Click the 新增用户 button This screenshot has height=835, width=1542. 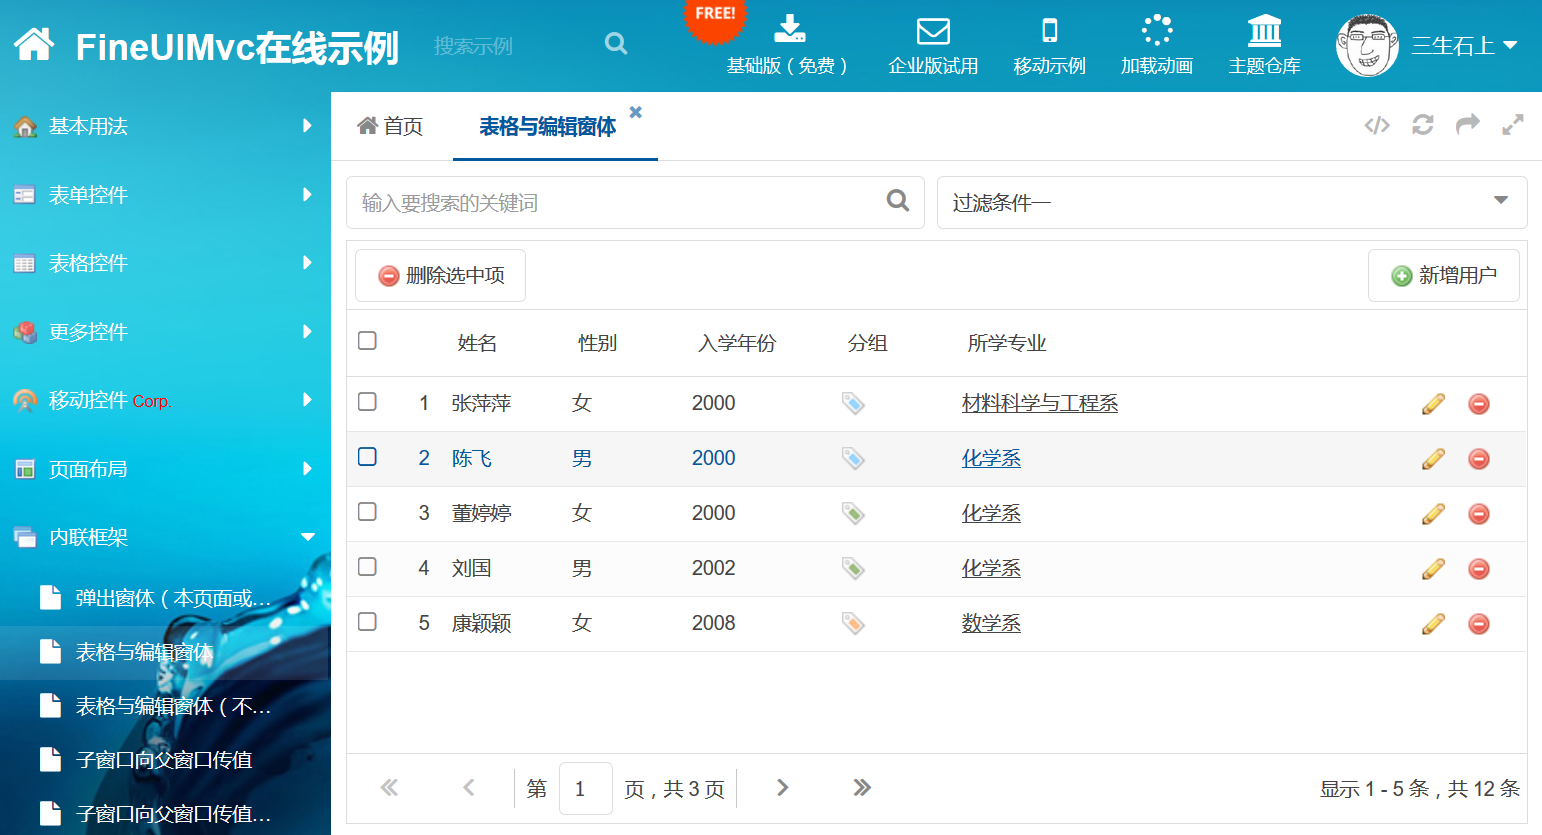tap(1443, 275)
